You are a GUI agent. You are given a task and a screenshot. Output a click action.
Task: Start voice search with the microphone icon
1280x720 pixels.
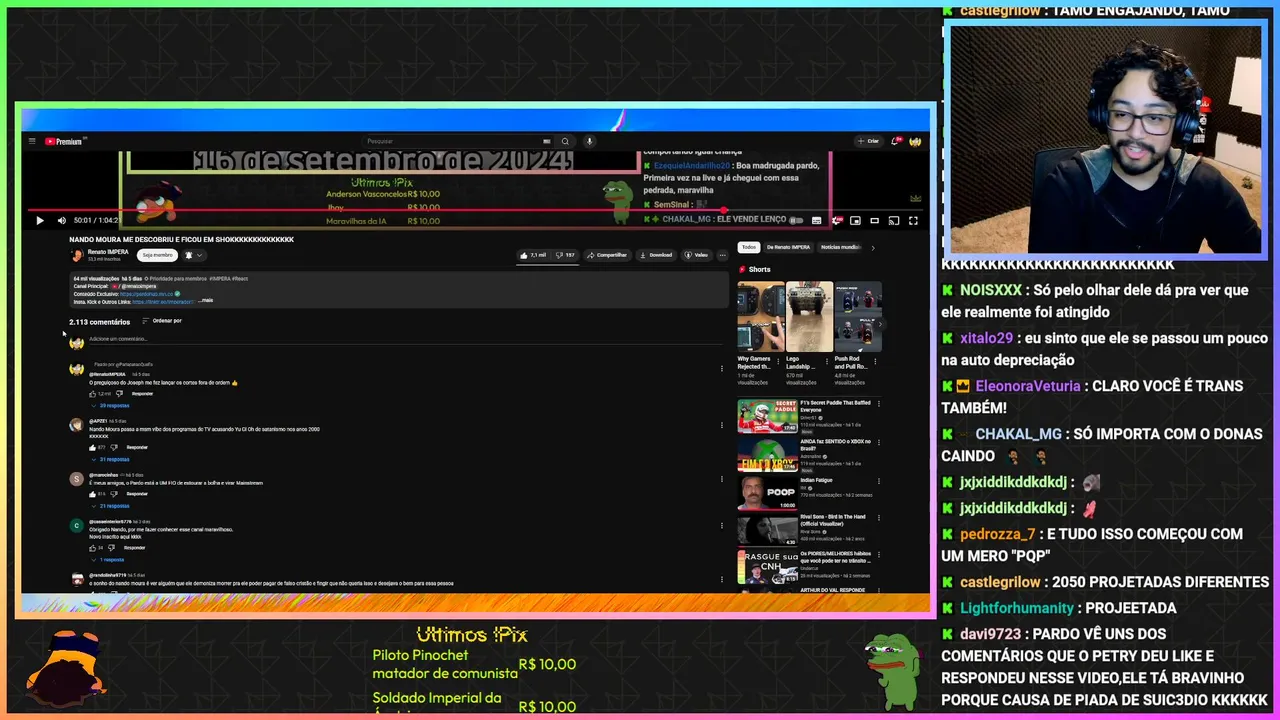(589, 141)
